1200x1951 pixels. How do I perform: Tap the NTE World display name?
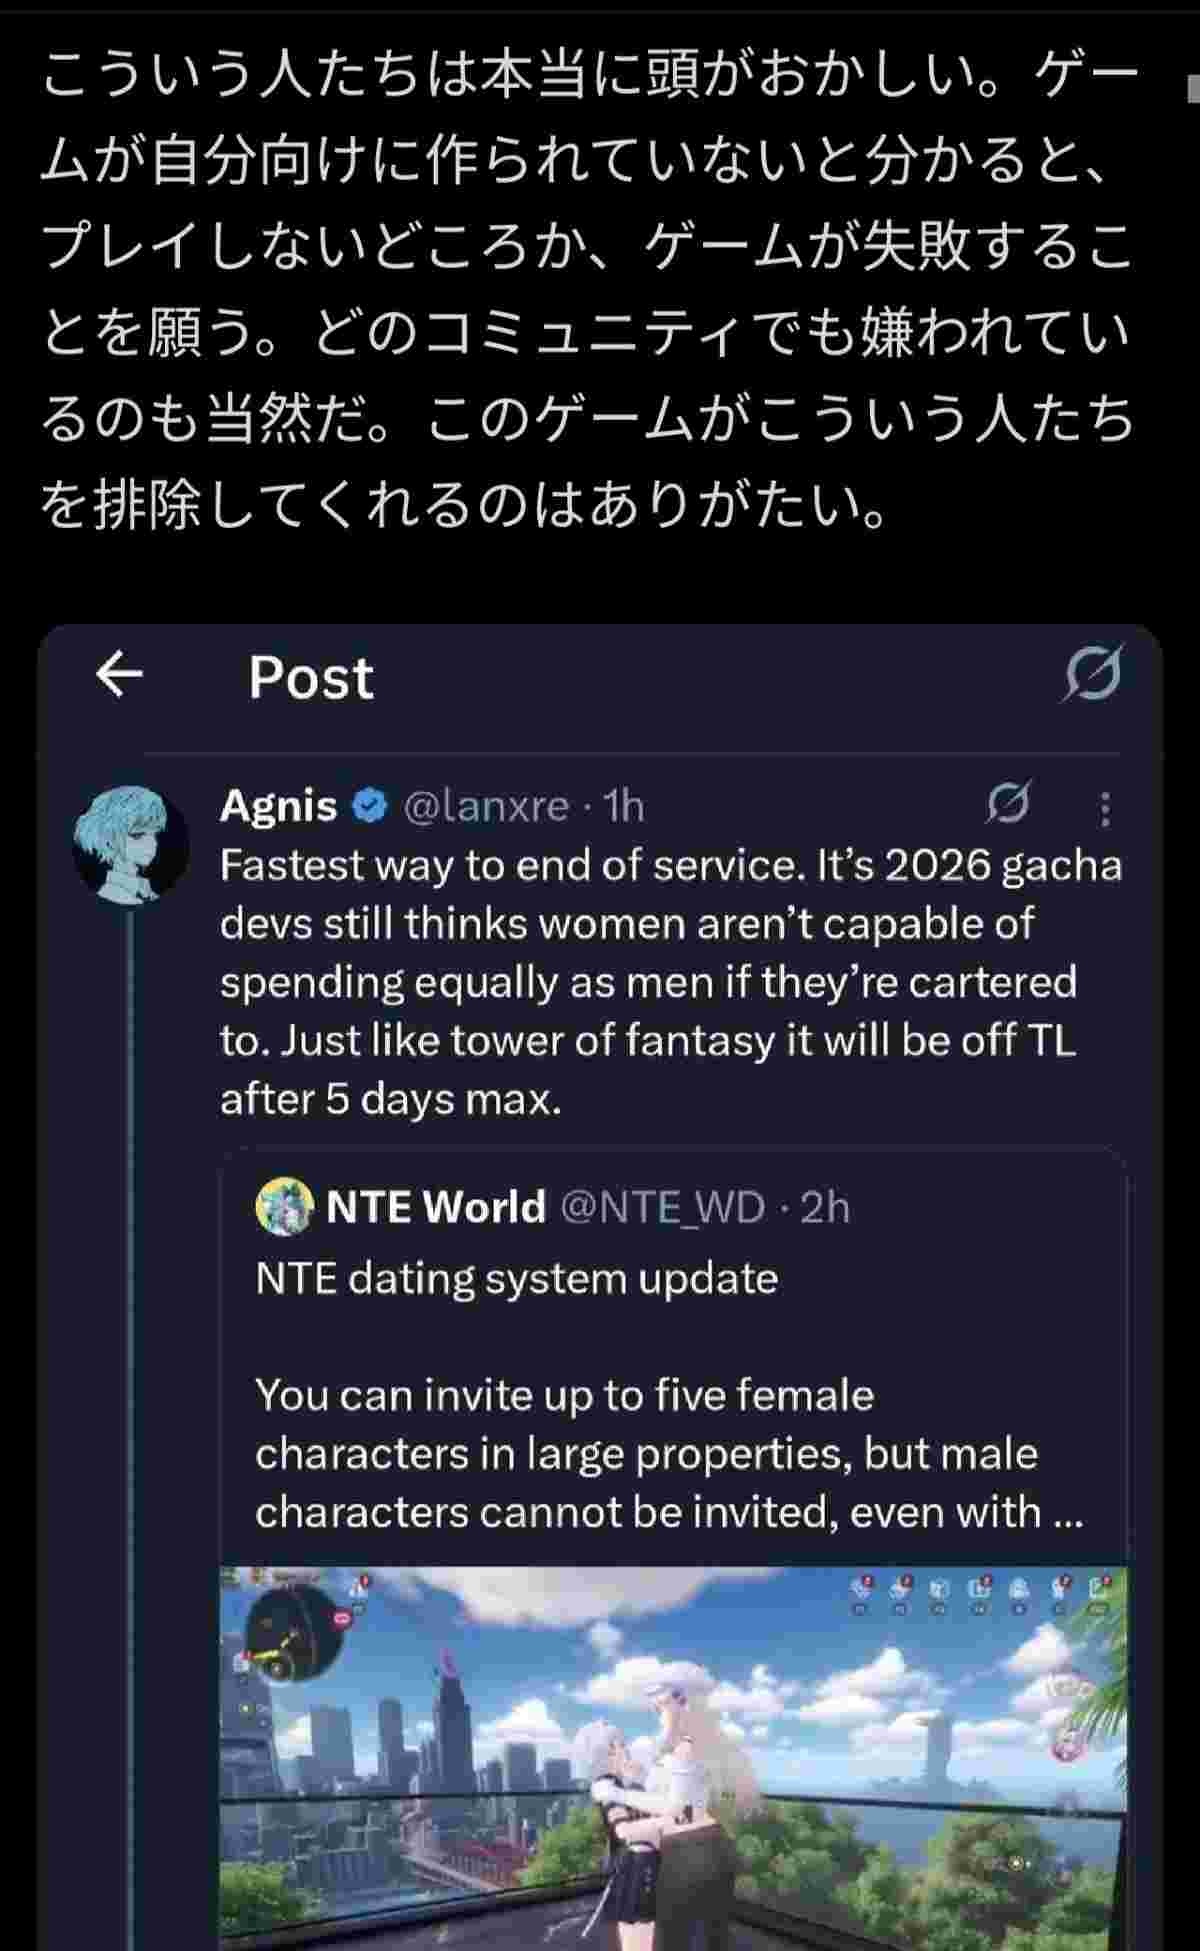(435, 1207)
